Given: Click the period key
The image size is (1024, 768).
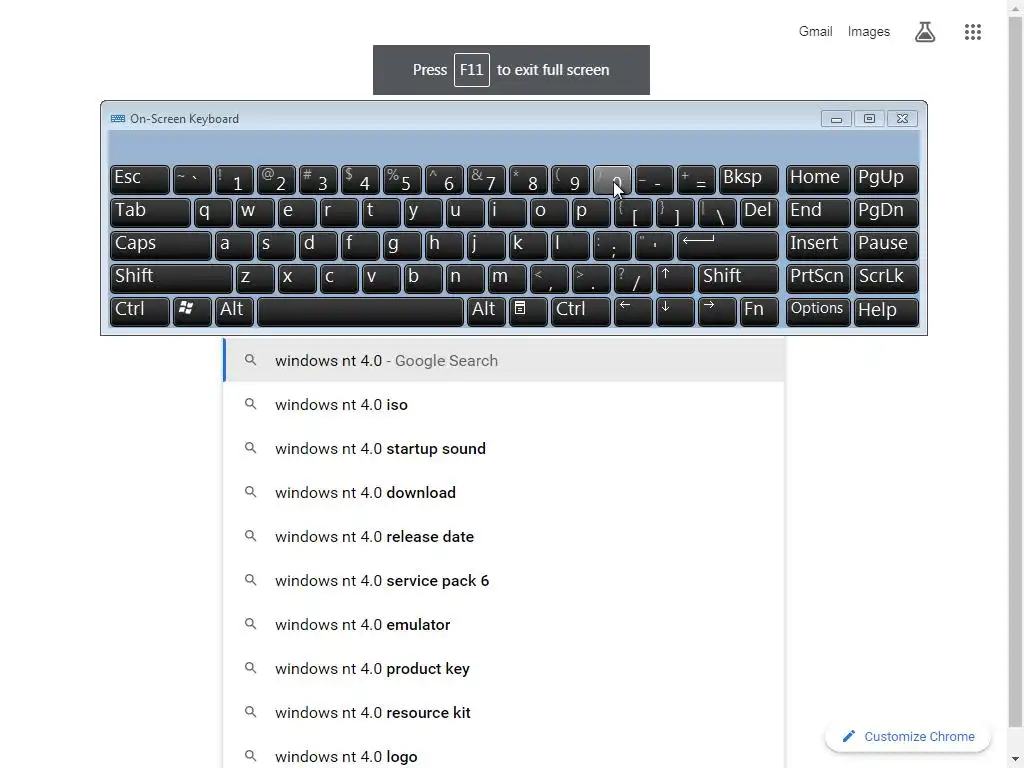Looking at the screenshot, I should [x=591, y=278].
